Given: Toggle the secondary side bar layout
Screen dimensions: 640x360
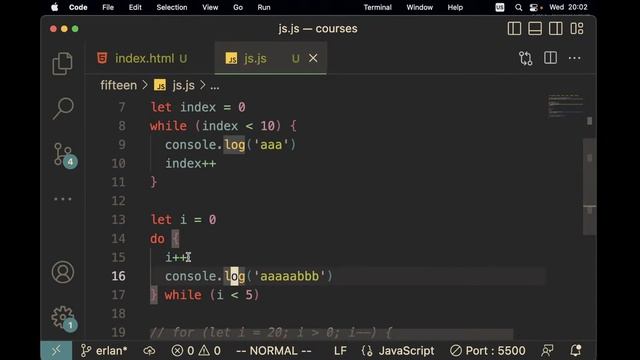Looking at the screenshot, I should 556,29.
